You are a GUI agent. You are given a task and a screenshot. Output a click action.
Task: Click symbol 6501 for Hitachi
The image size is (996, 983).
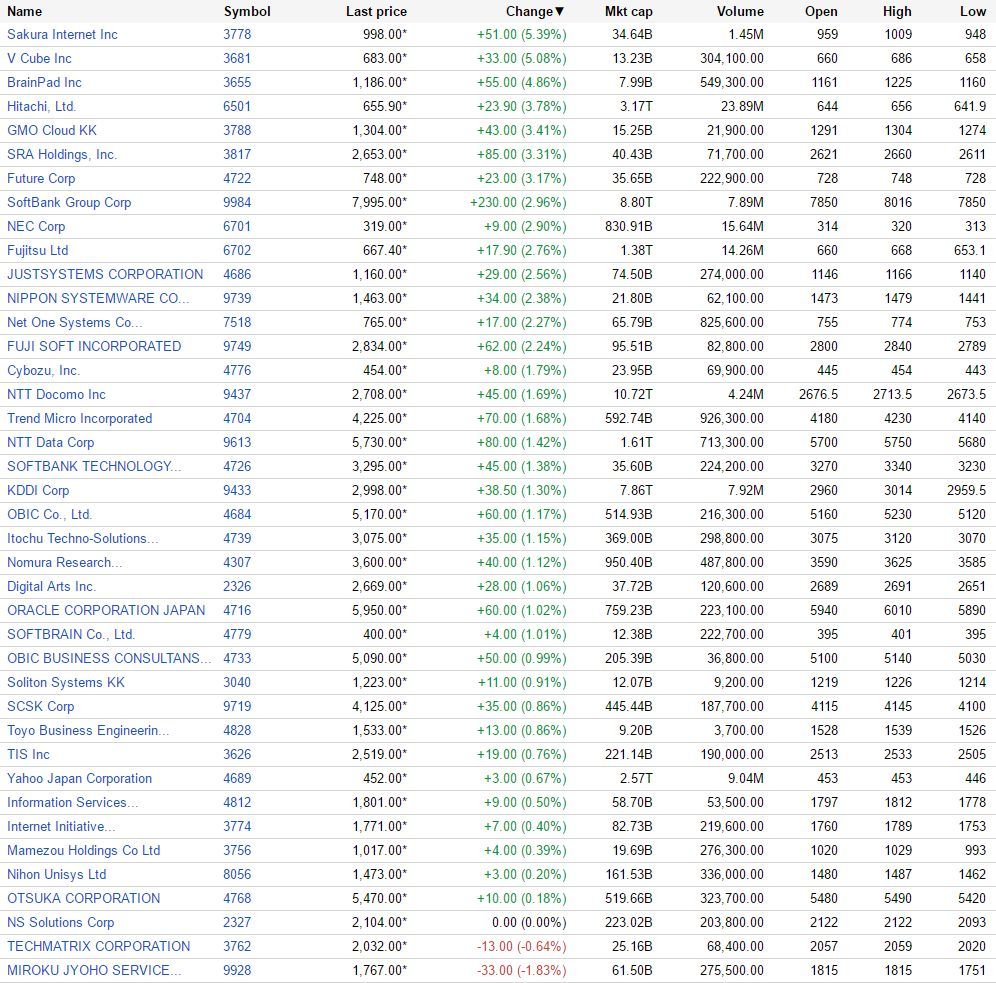pos(237,107)
